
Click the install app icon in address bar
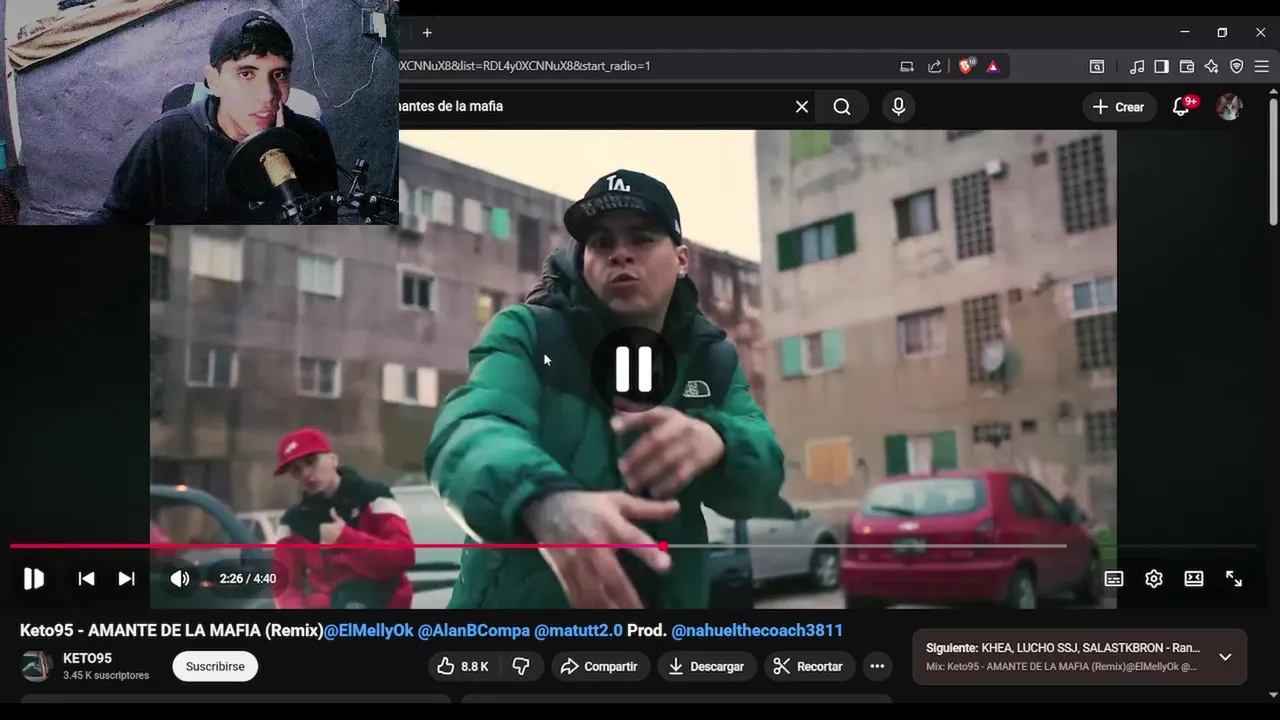(907, 67)
